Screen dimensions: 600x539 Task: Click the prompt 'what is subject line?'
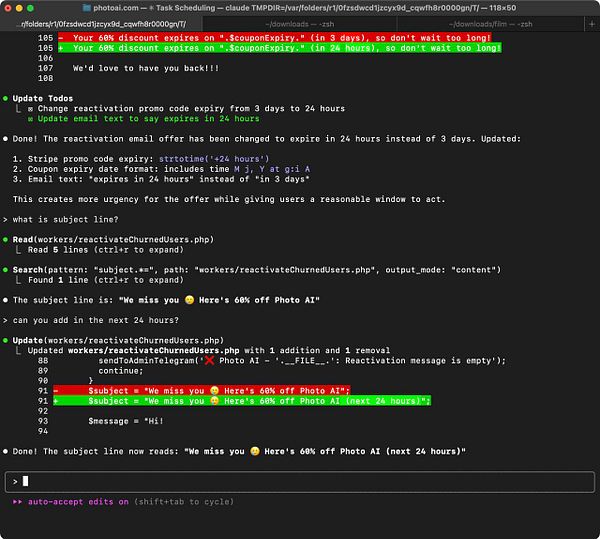(65, 220)
